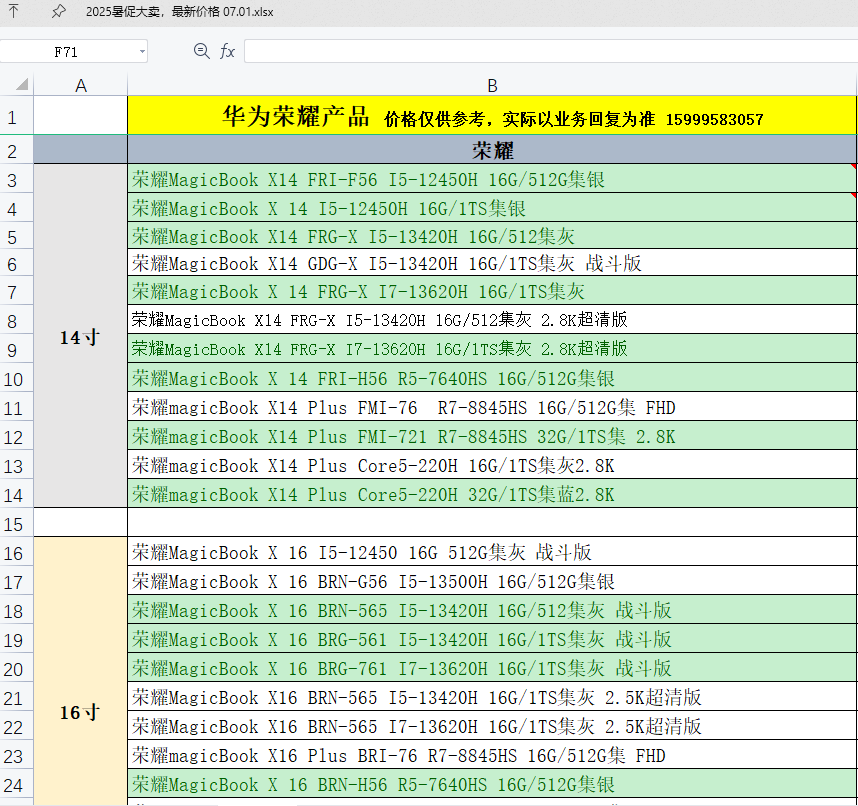The height and width of the screenshot is (806, 858).
Task: Select cell X 14 I5-12450H 16G/1TS集银
Action: point(492,207)
